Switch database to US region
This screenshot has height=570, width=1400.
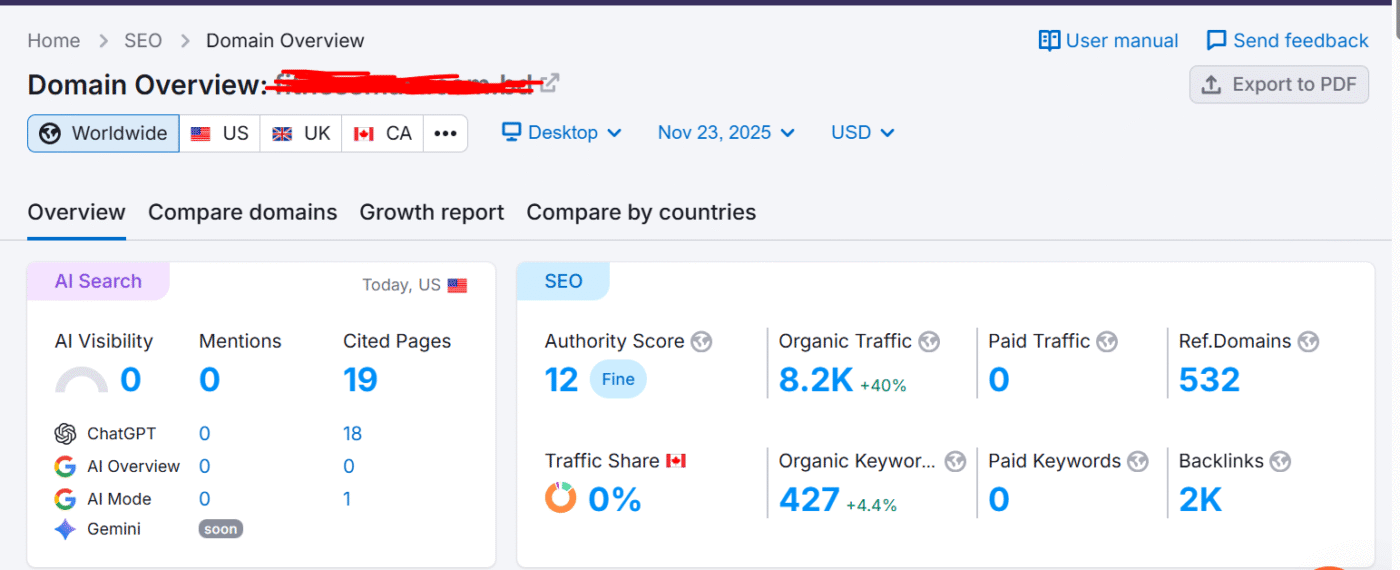(x=220, y=133)
